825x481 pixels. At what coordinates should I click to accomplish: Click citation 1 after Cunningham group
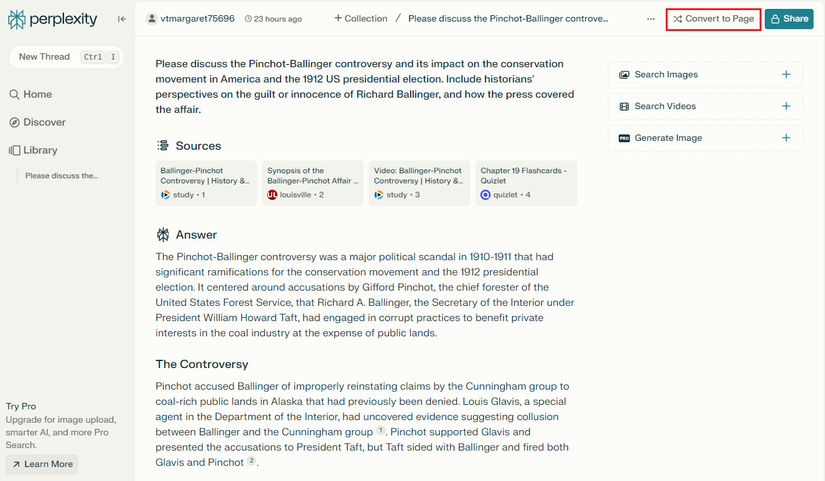pos(381,430)
